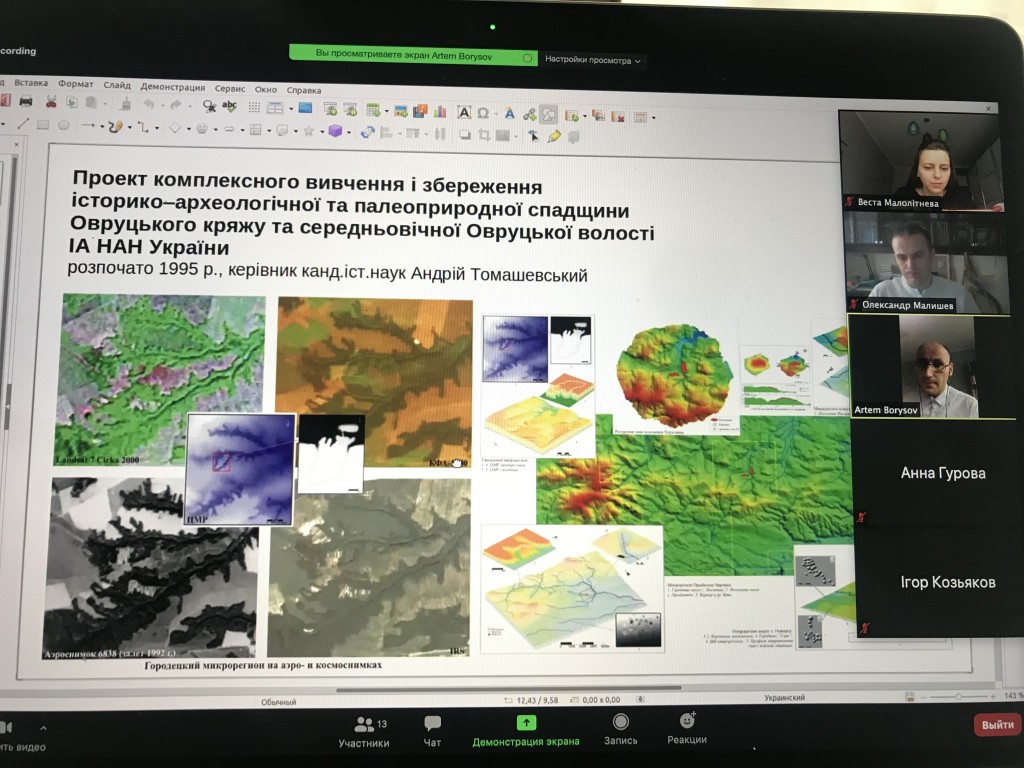Screen dimensions: 1024x768
Task: Open the Формат menu
Action: click(76, 84)
